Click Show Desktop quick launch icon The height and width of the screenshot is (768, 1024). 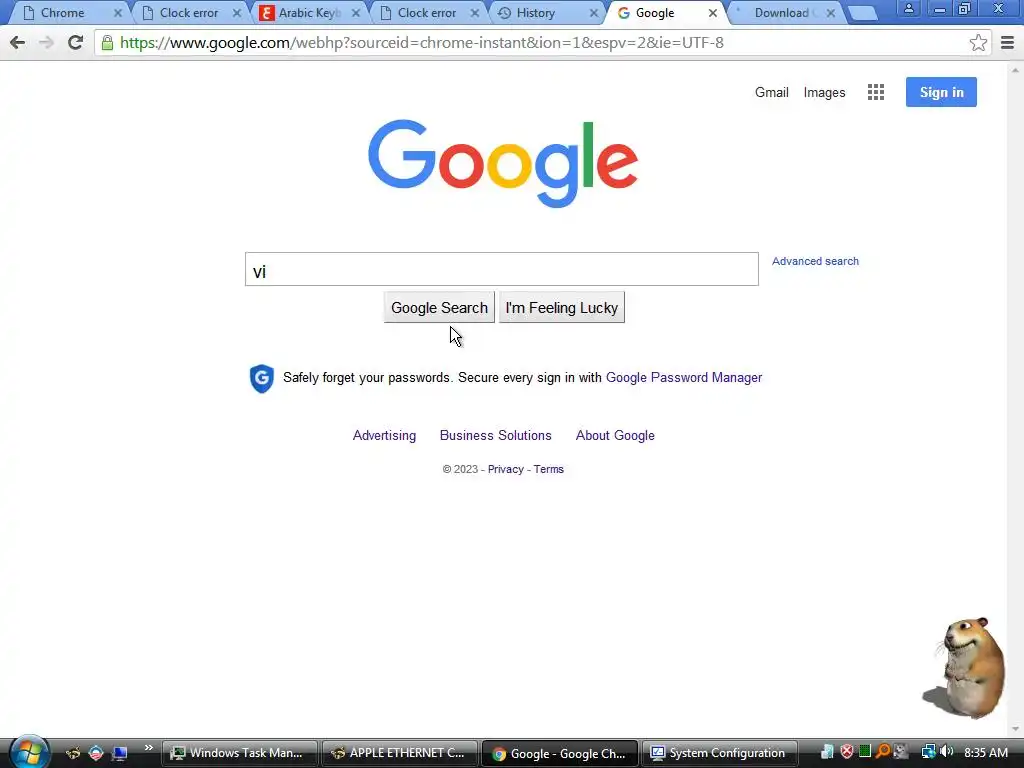(120, 753)
